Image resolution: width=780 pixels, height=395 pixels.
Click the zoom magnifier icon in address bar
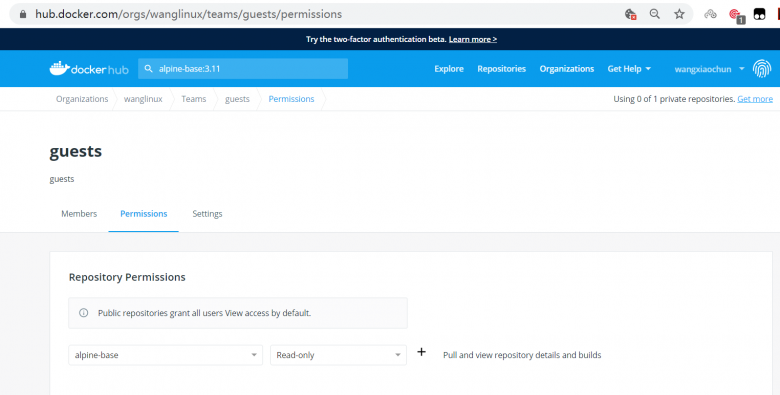pyautogui.click(x=655, y=14)
